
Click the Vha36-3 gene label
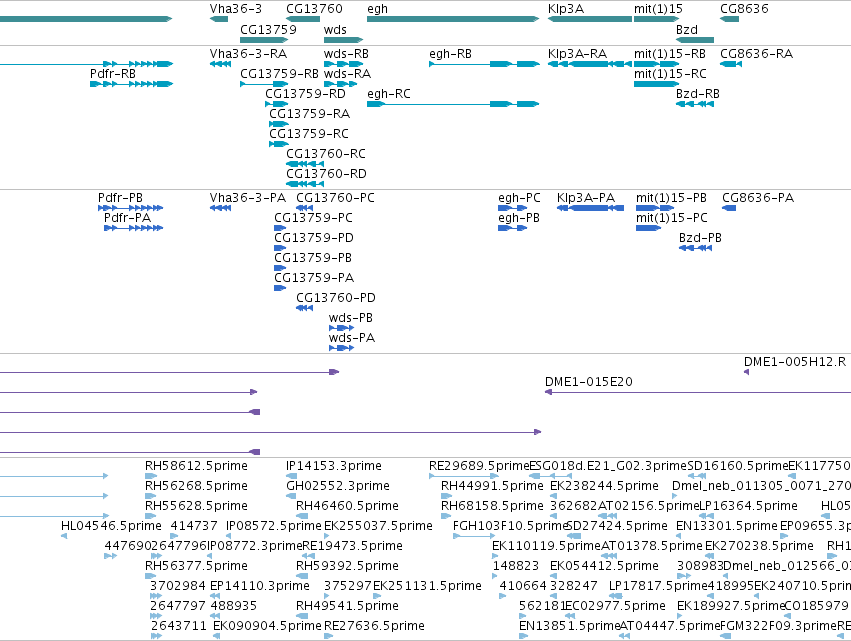click(x=236, y=9)
